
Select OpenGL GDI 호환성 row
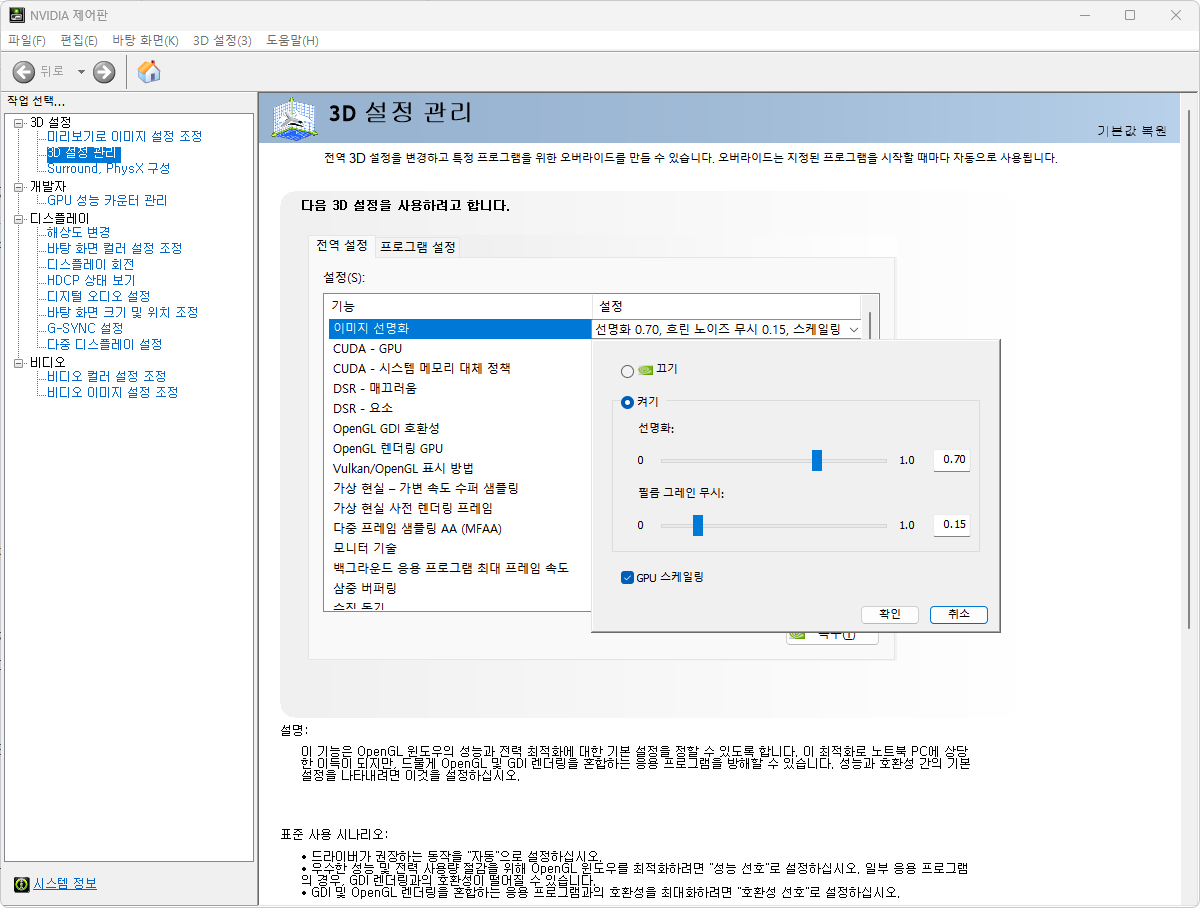(x=461, y=429)
